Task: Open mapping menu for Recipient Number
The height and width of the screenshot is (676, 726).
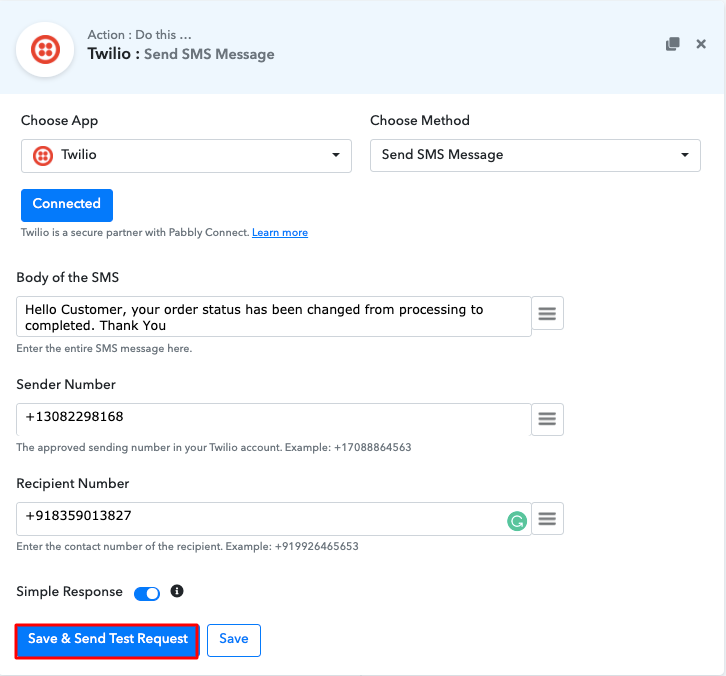Action: (x=547, y=519)
